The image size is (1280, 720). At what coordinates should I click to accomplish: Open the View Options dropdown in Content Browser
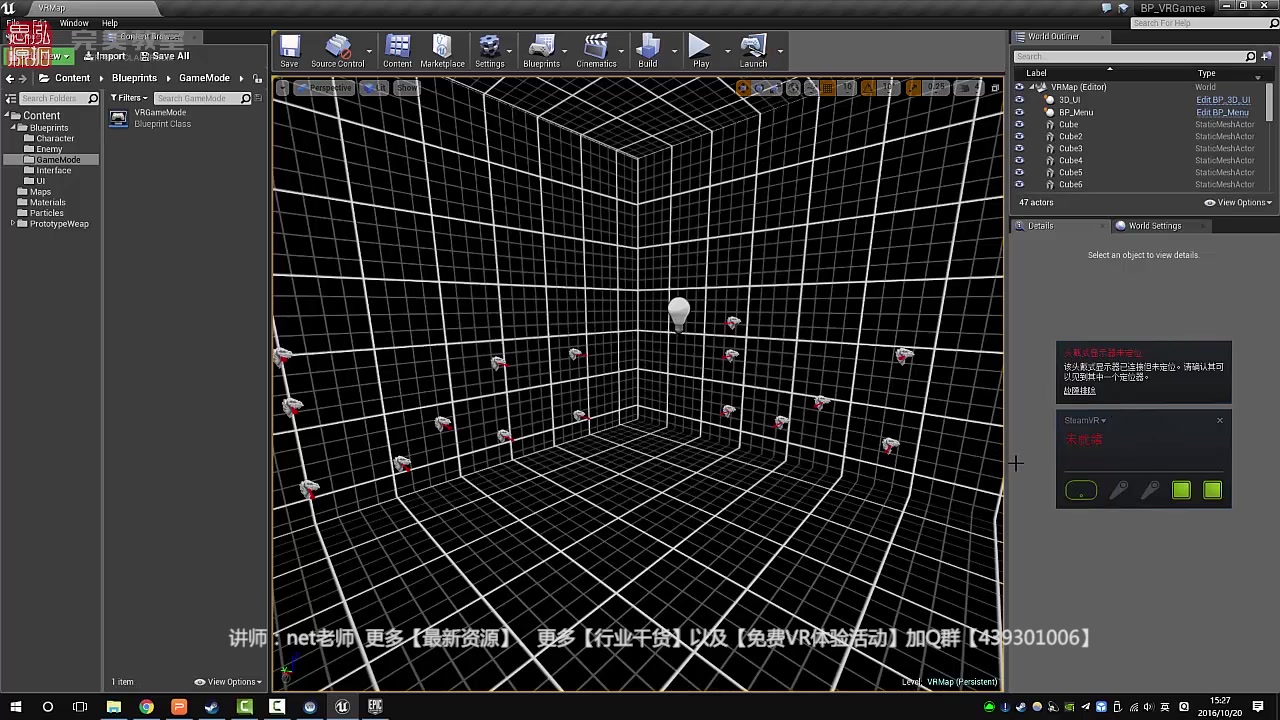pyautogui.click(x=228, y=681)
